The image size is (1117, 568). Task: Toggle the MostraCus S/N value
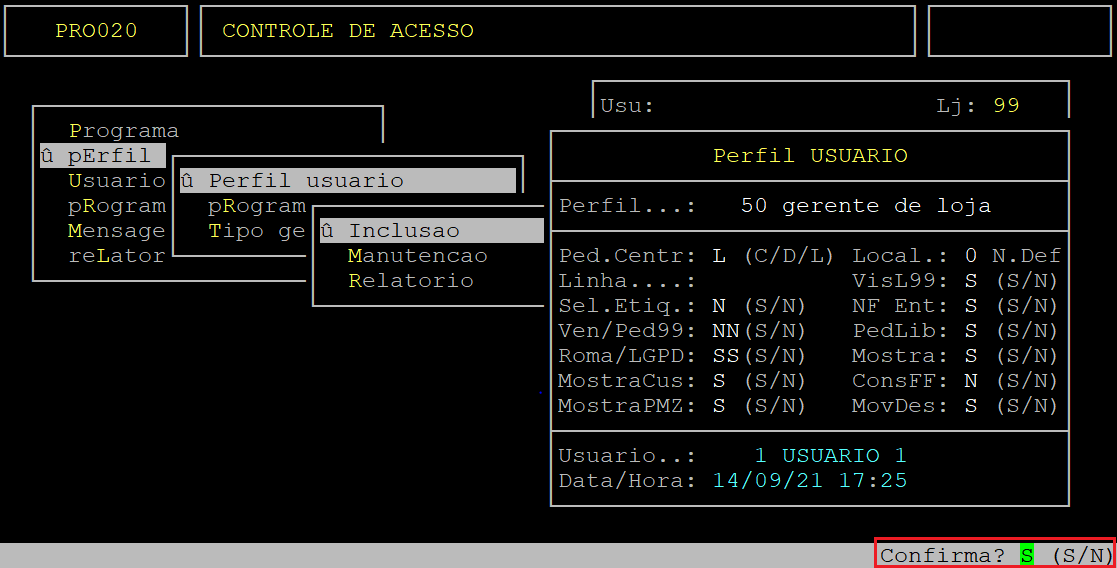coord(718,381)
